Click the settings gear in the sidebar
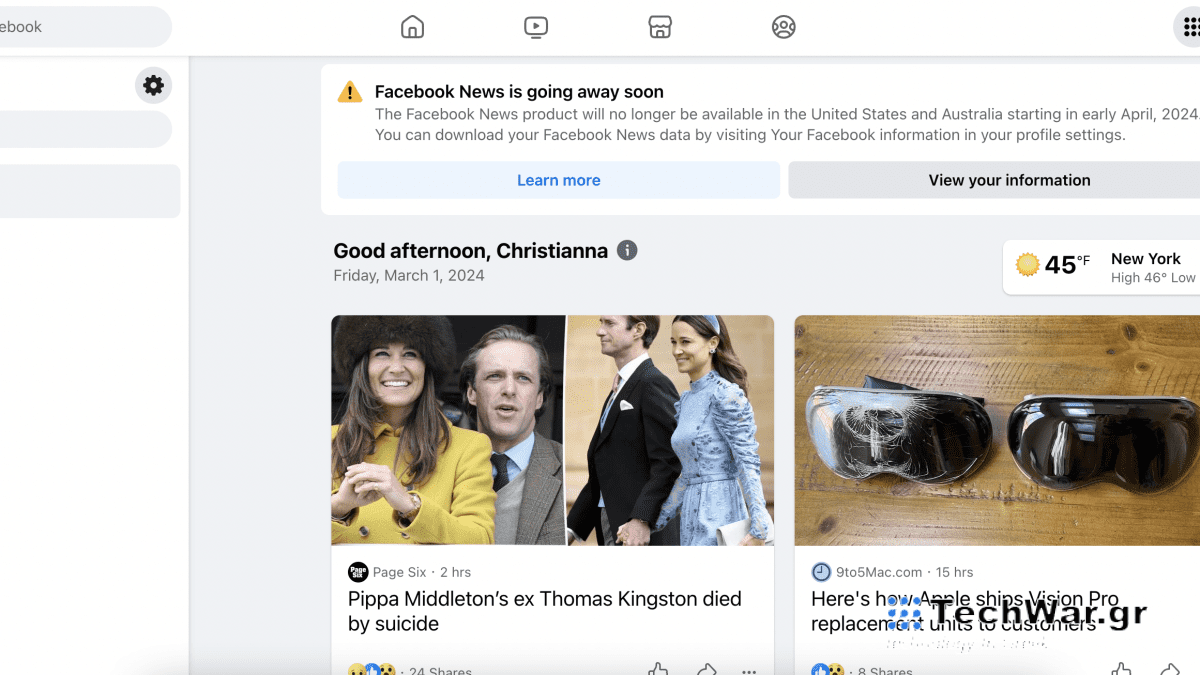This screenshot has height=675, width=1200. tap(153, 86)
